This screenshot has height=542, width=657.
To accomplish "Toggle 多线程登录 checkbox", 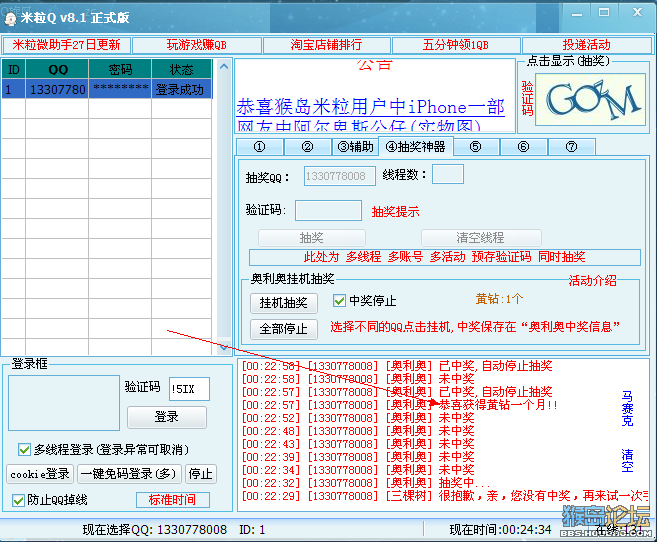I will [24, 450].
